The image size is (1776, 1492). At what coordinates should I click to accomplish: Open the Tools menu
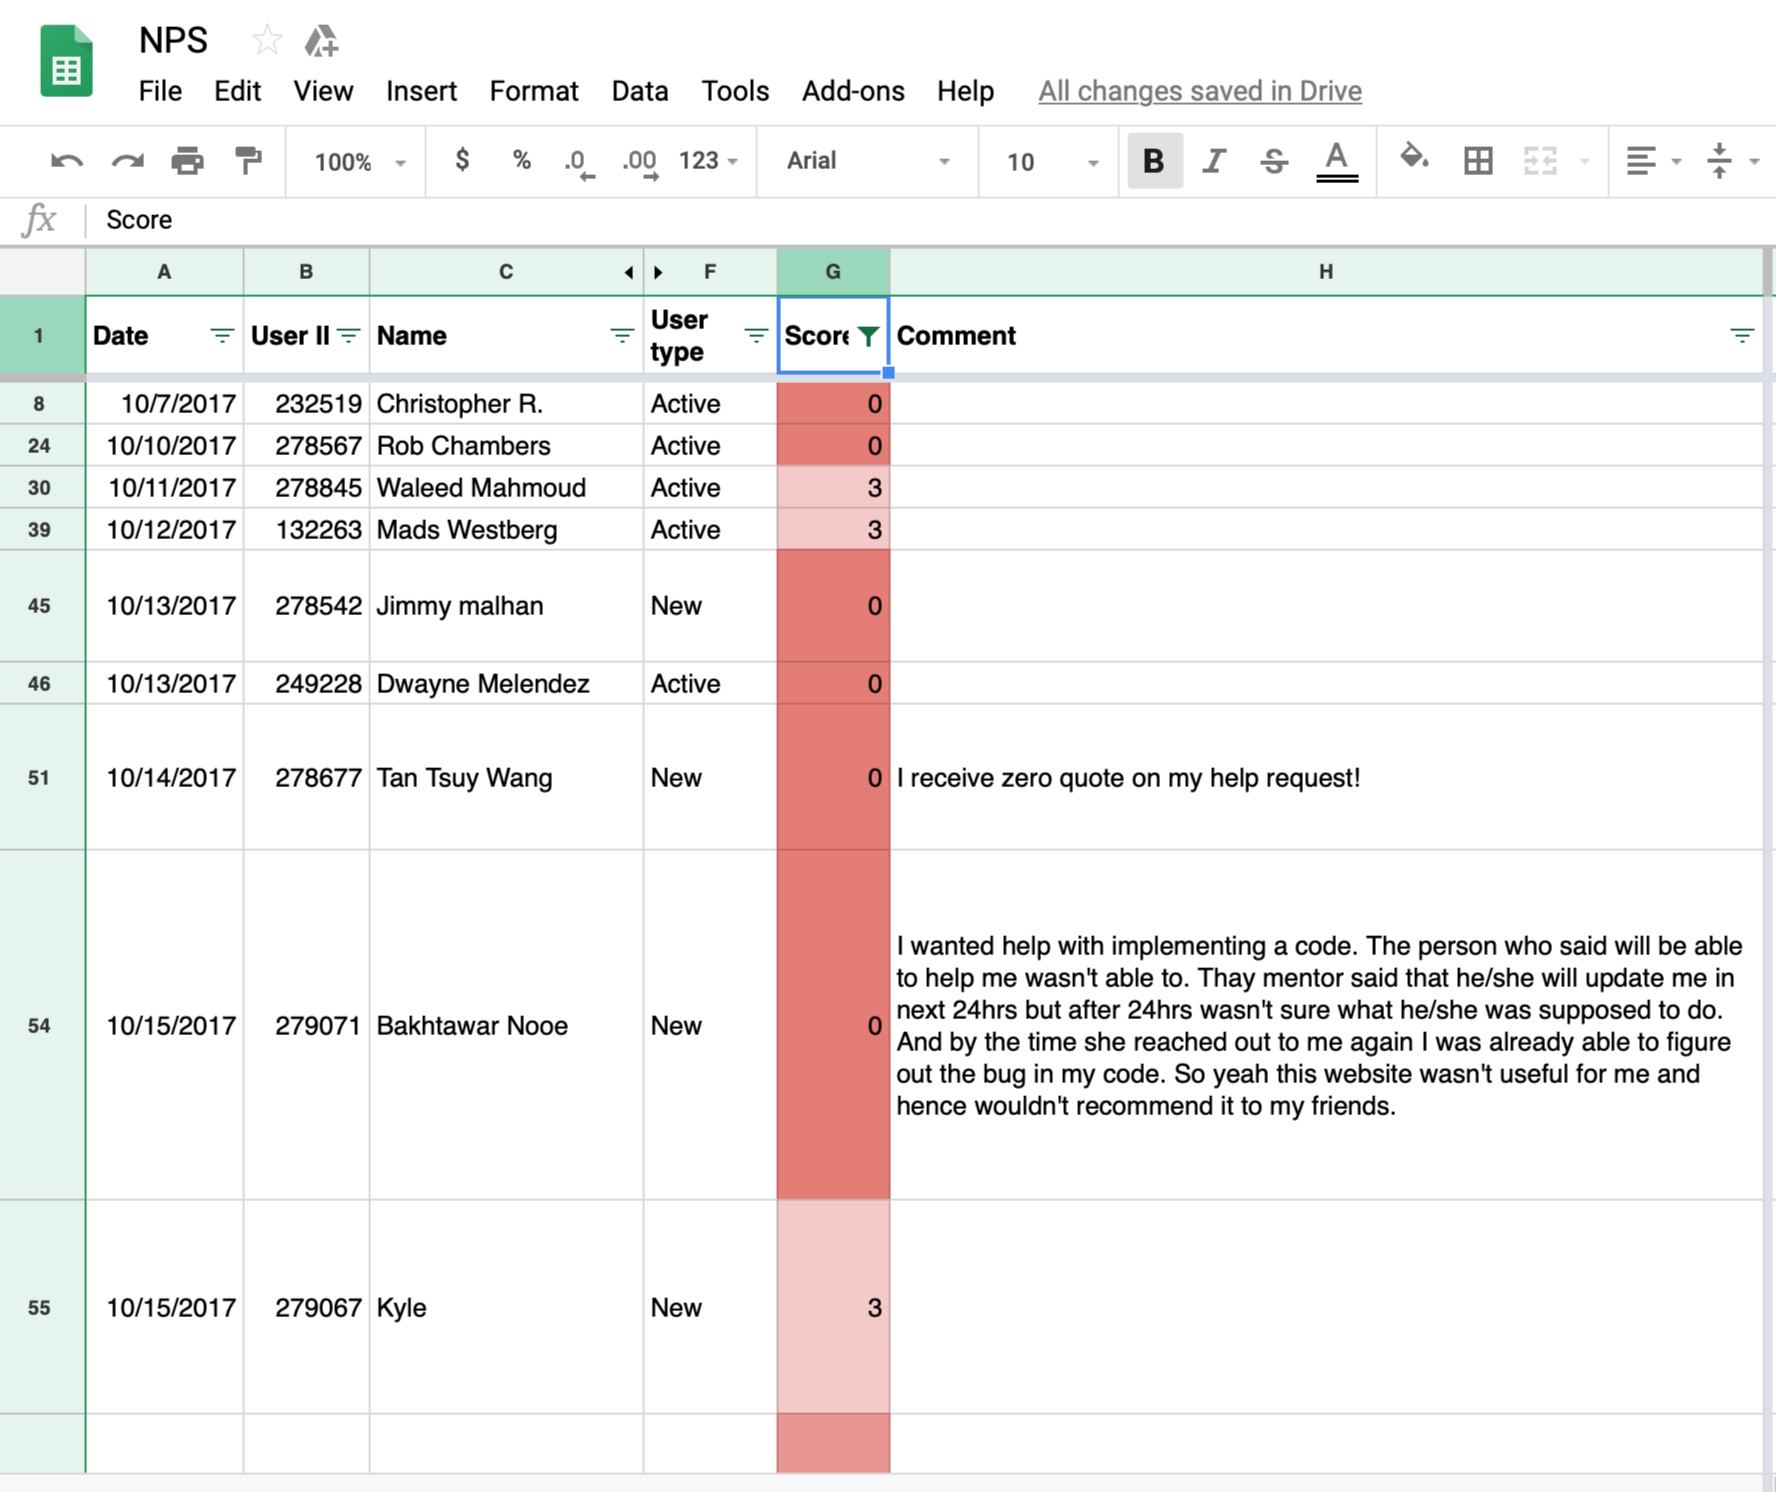735,91
